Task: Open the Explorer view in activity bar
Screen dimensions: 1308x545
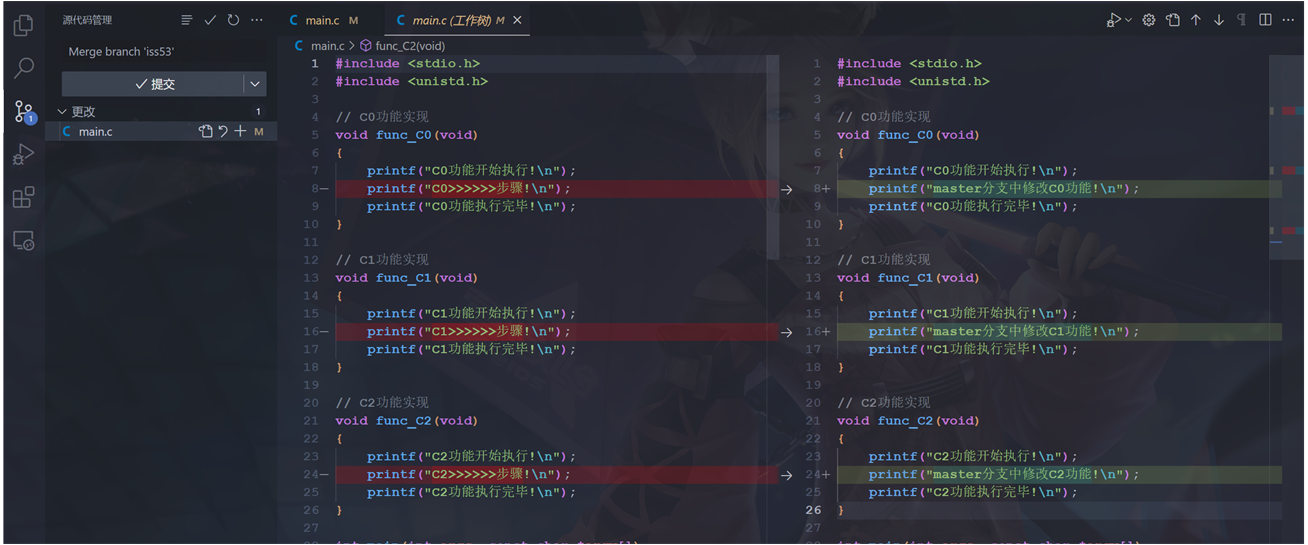Action: coord(23,25)
